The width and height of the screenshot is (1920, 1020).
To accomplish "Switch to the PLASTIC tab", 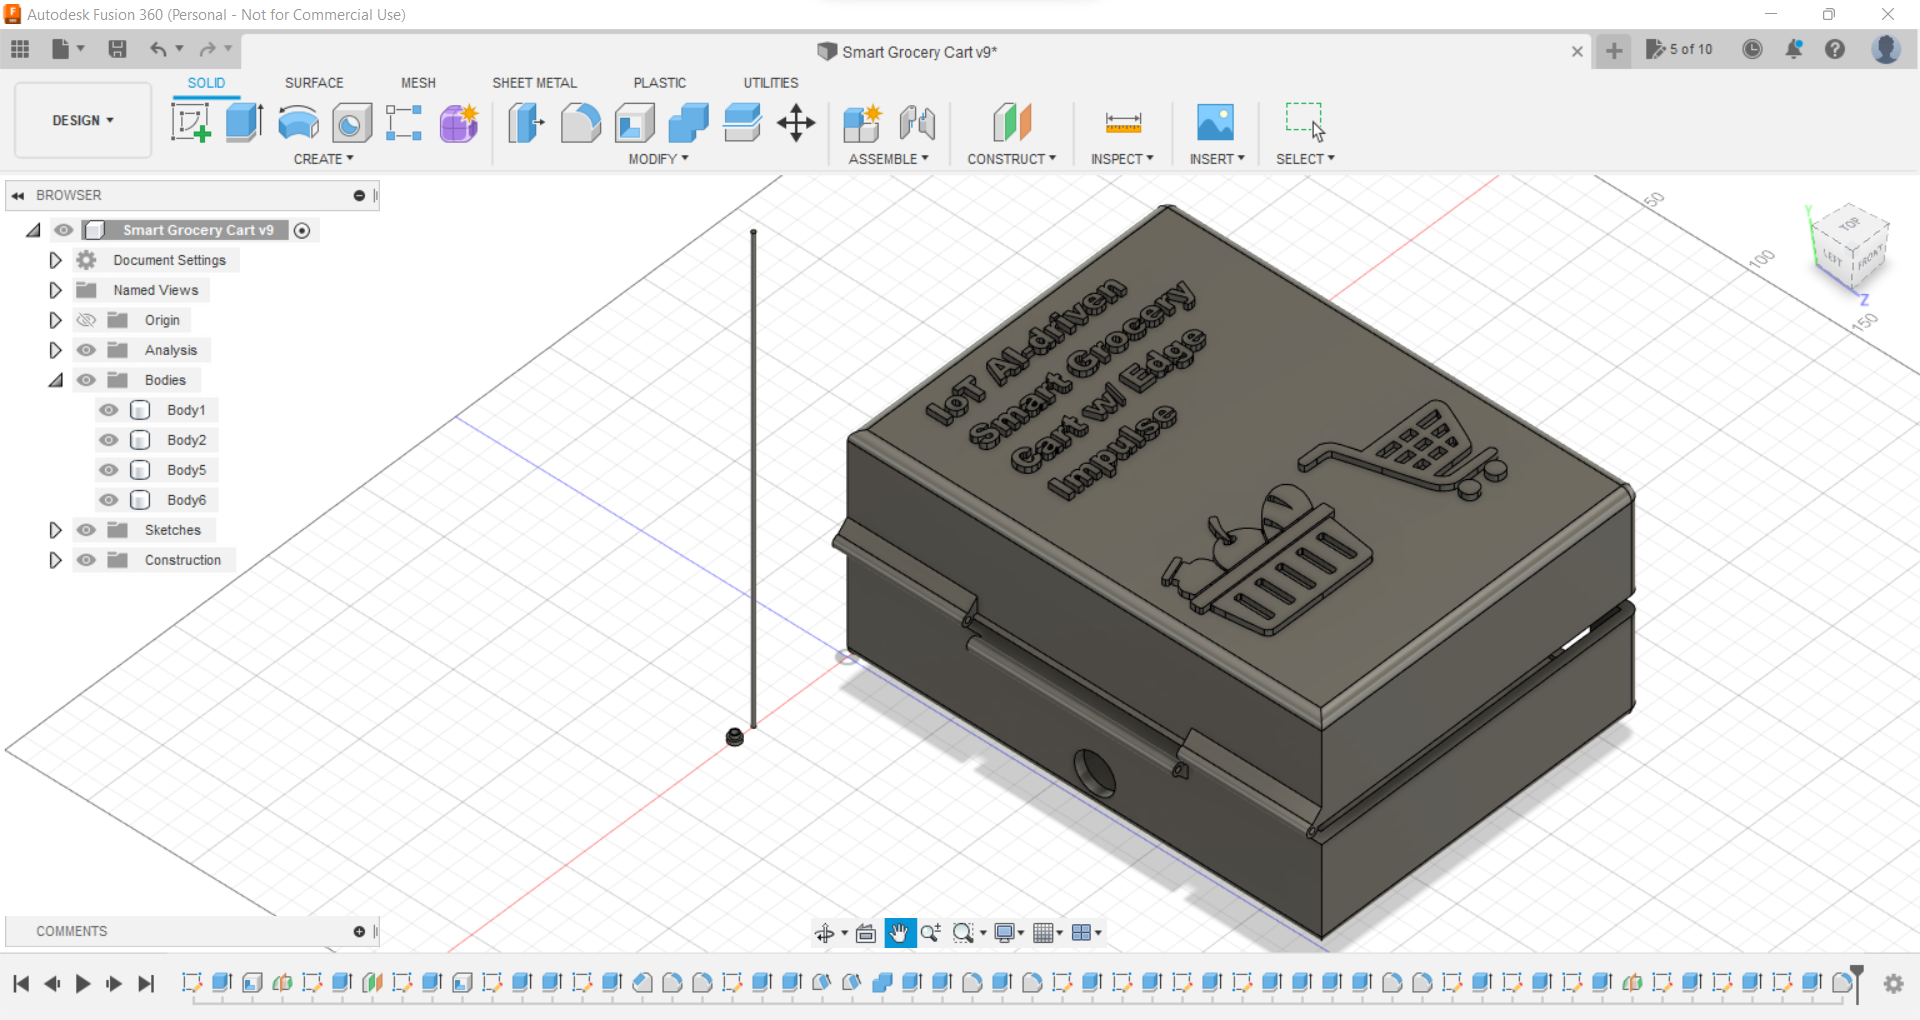I will 659,83.
